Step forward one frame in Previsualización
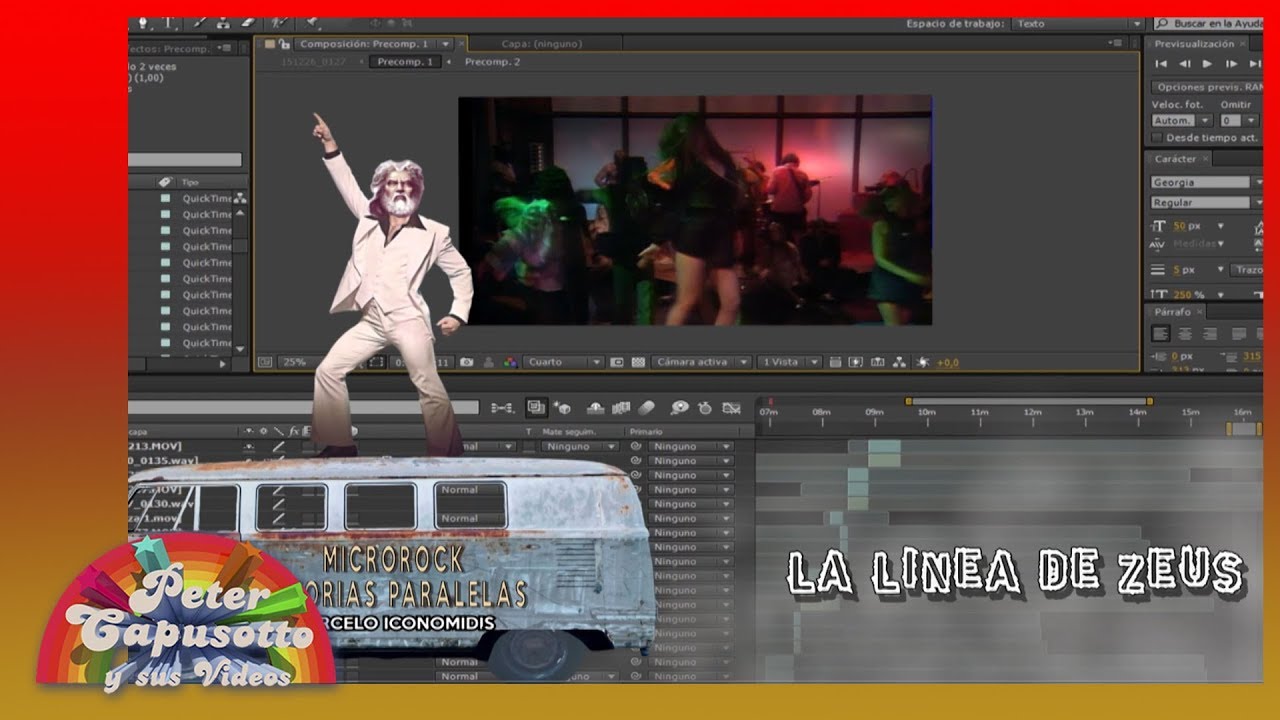The height and width of the screenshot is (720, 1280). click(x=1231, y=64)
